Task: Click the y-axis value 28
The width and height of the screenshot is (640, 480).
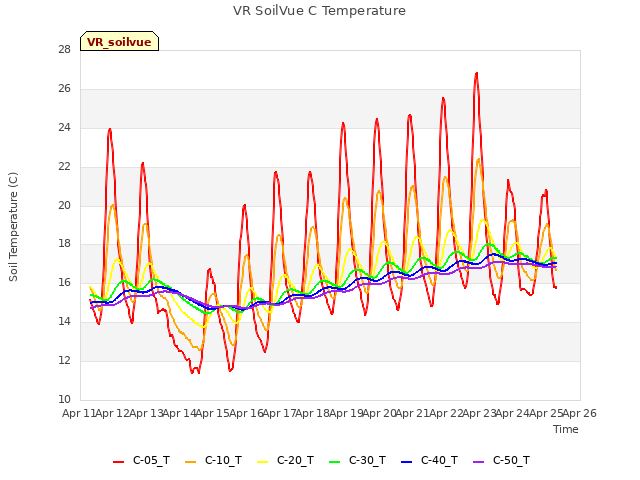Action: (64, 49)
